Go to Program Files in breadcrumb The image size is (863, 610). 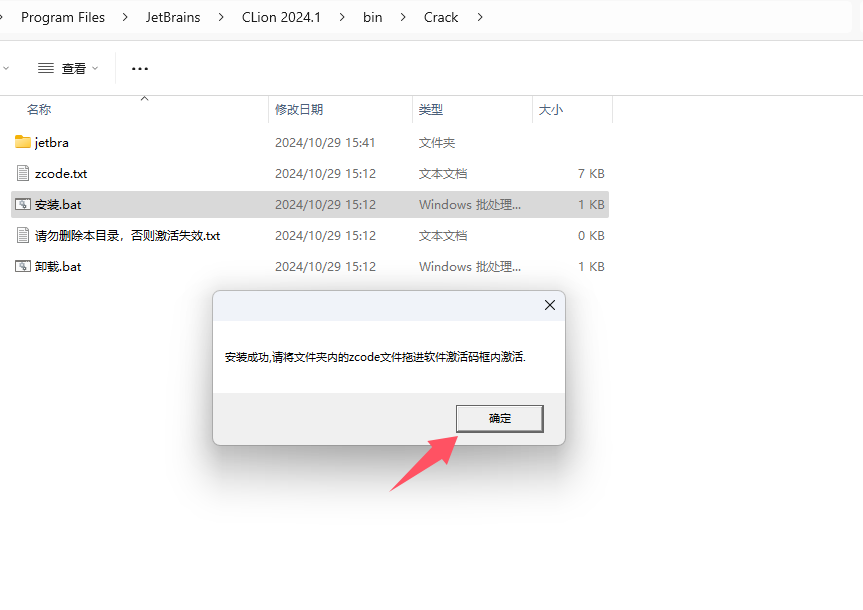tap(63, 18)
